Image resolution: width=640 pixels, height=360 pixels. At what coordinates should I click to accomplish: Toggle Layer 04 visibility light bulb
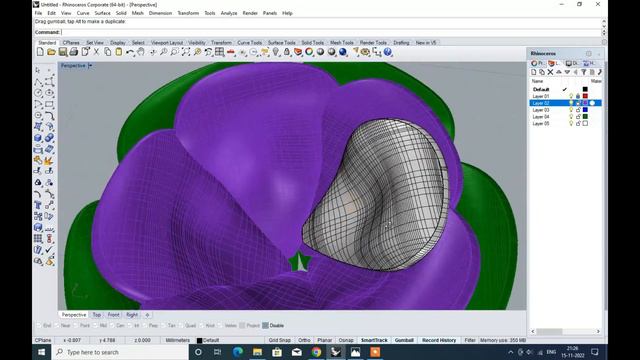571,117
